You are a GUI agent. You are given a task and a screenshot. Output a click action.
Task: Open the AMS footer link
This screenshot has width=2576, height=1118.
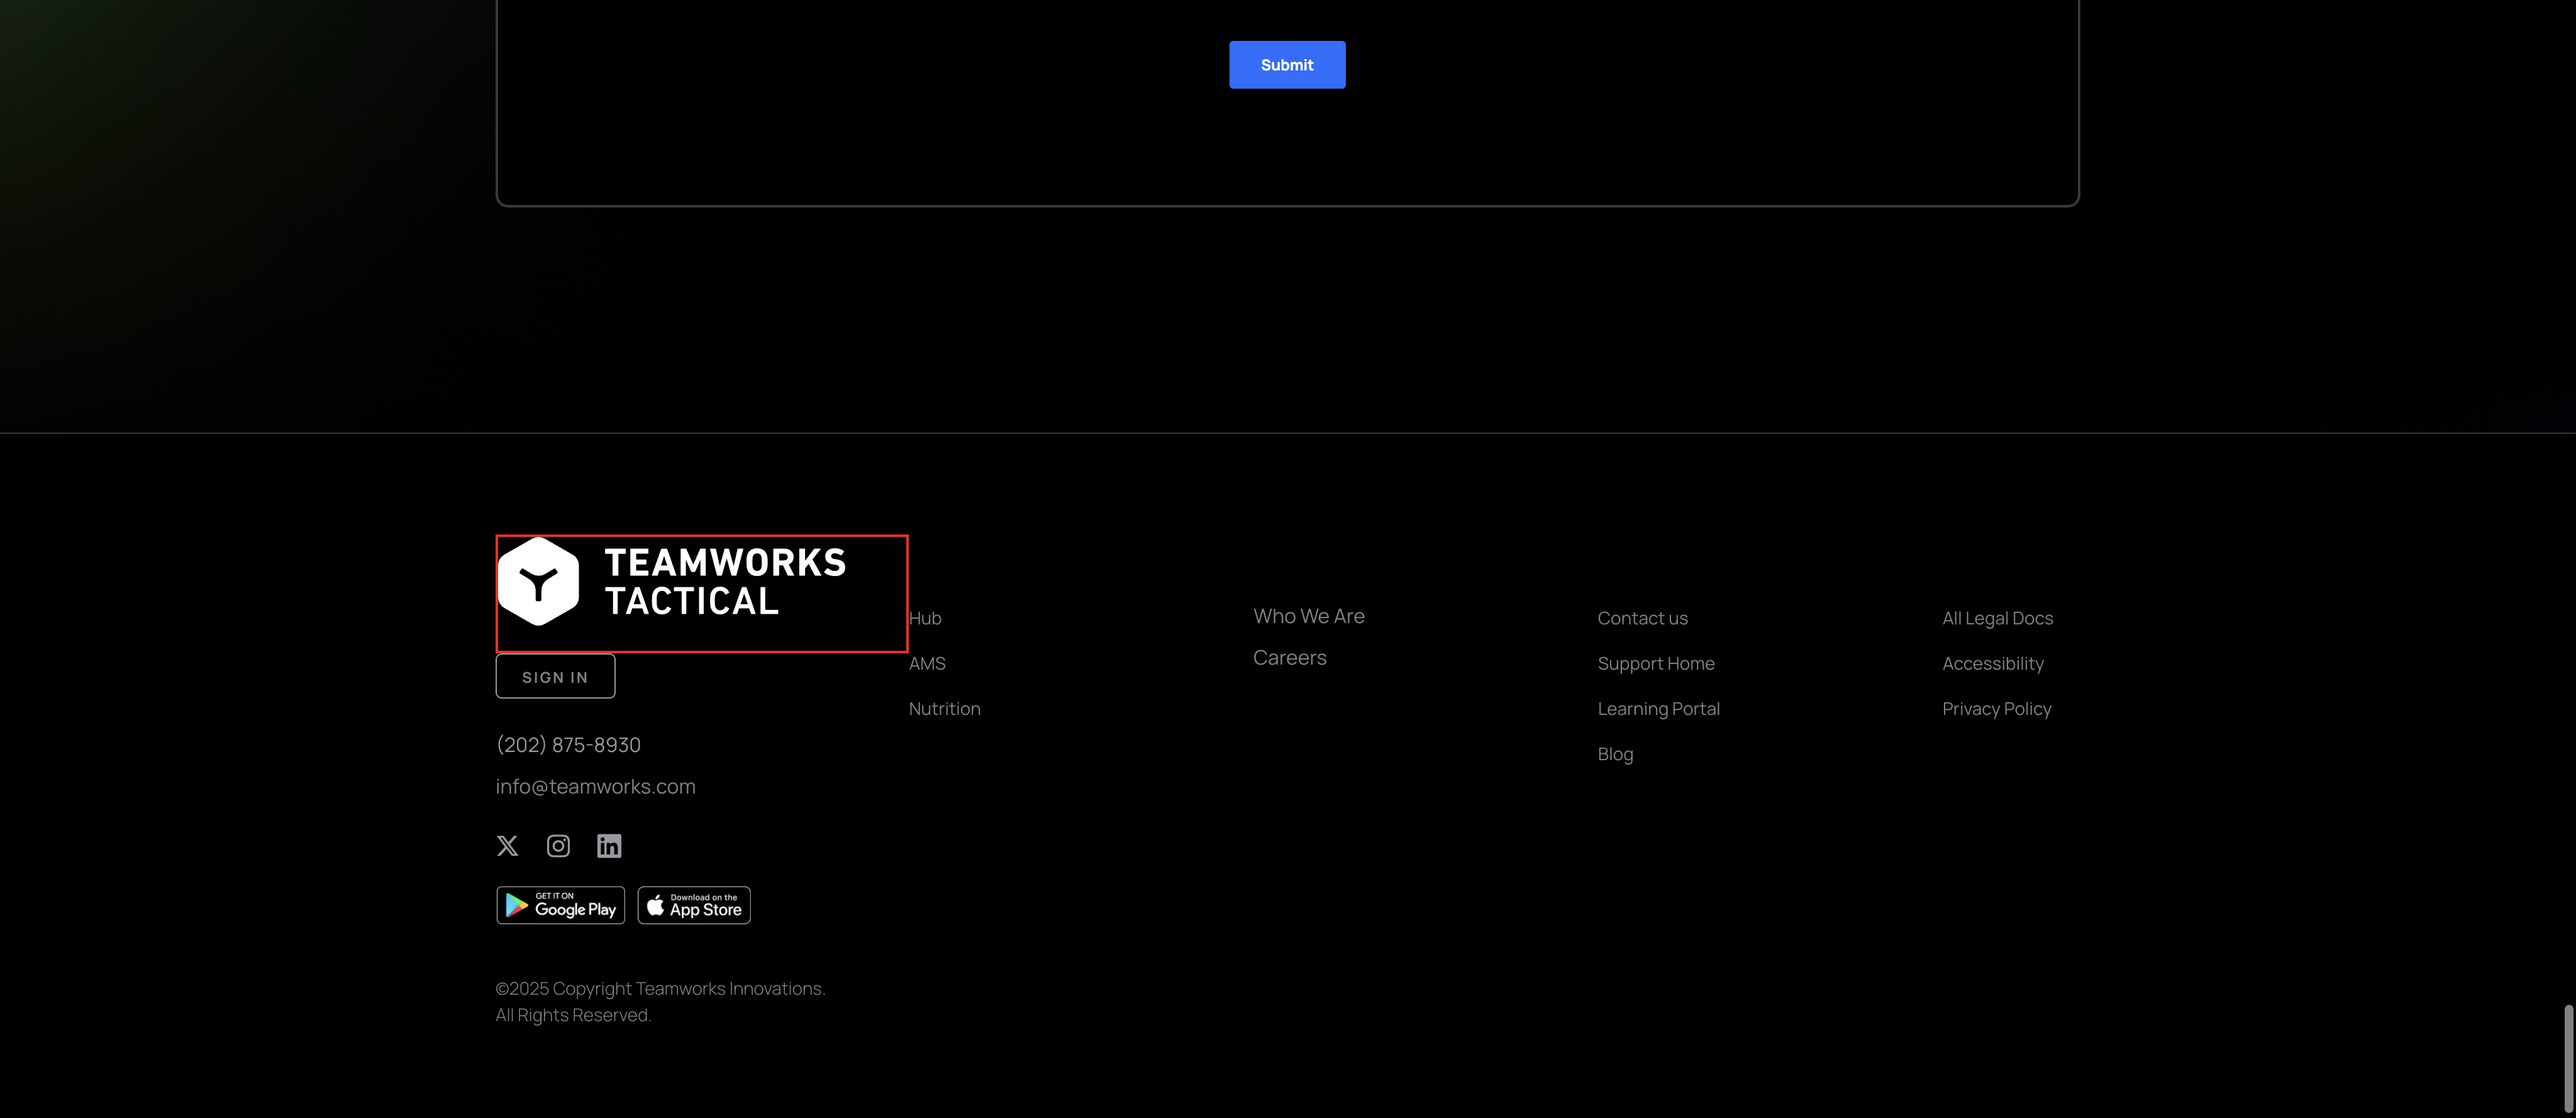coord(927,664)
